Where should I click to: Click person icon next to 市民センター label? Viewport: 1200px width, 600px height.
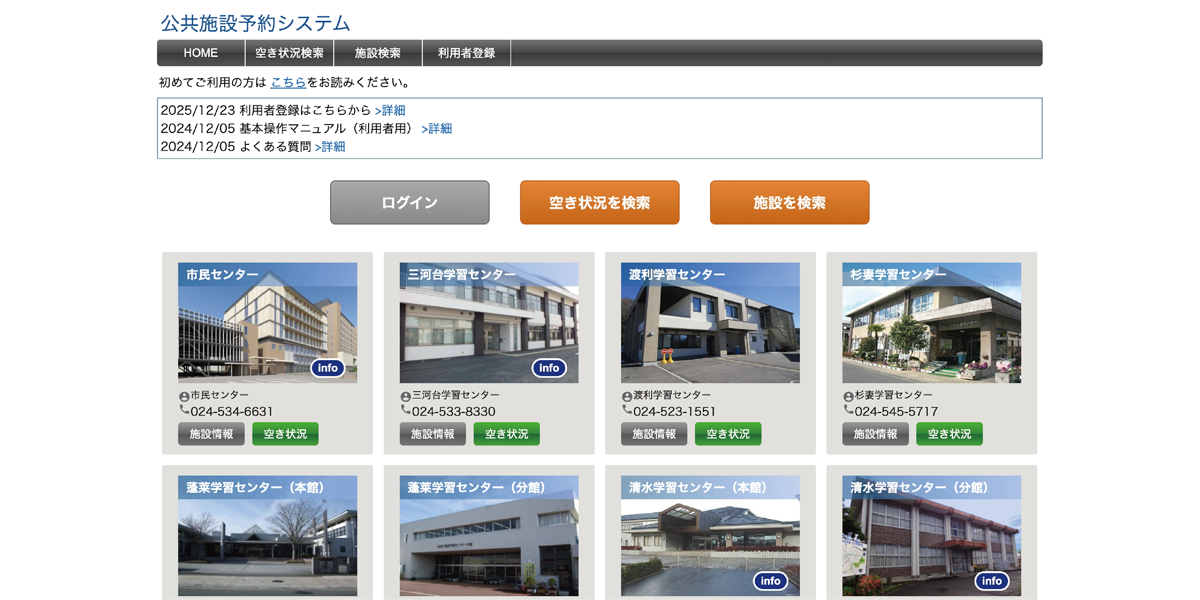184,396
